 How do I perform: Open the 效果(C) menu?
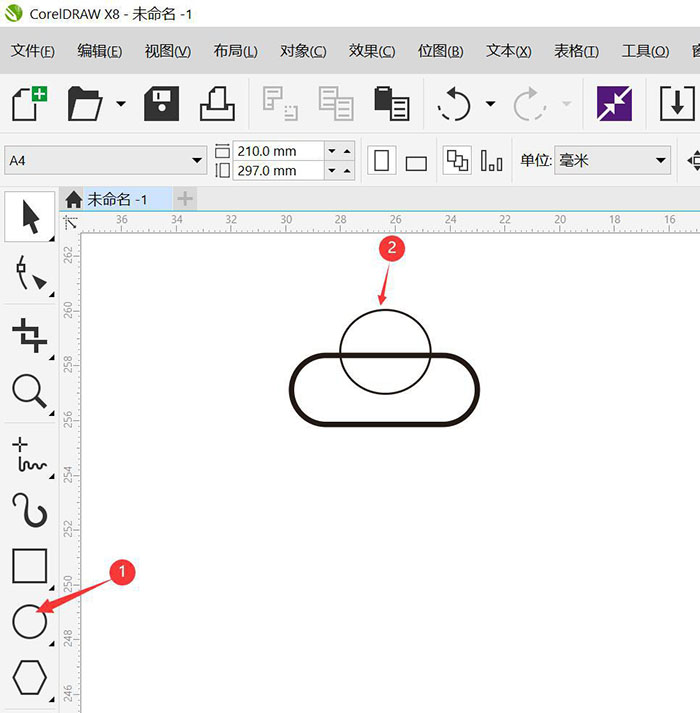[x=371, y=51]
